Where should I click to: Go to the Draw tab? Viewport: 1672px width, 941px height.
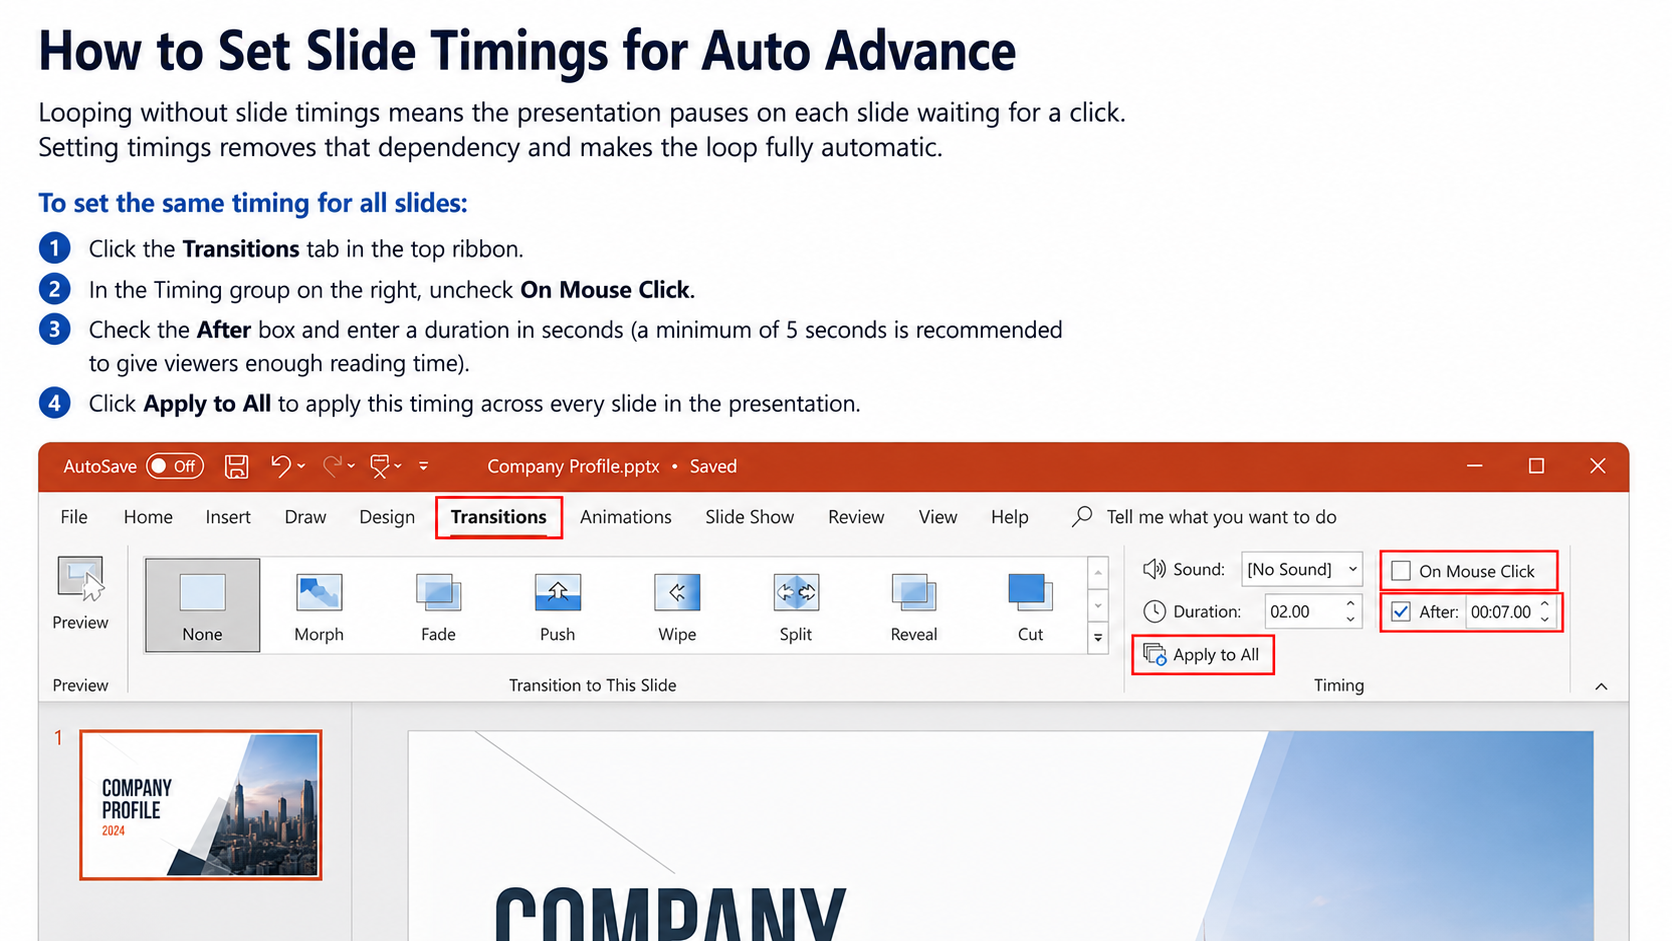click(305, 517)
